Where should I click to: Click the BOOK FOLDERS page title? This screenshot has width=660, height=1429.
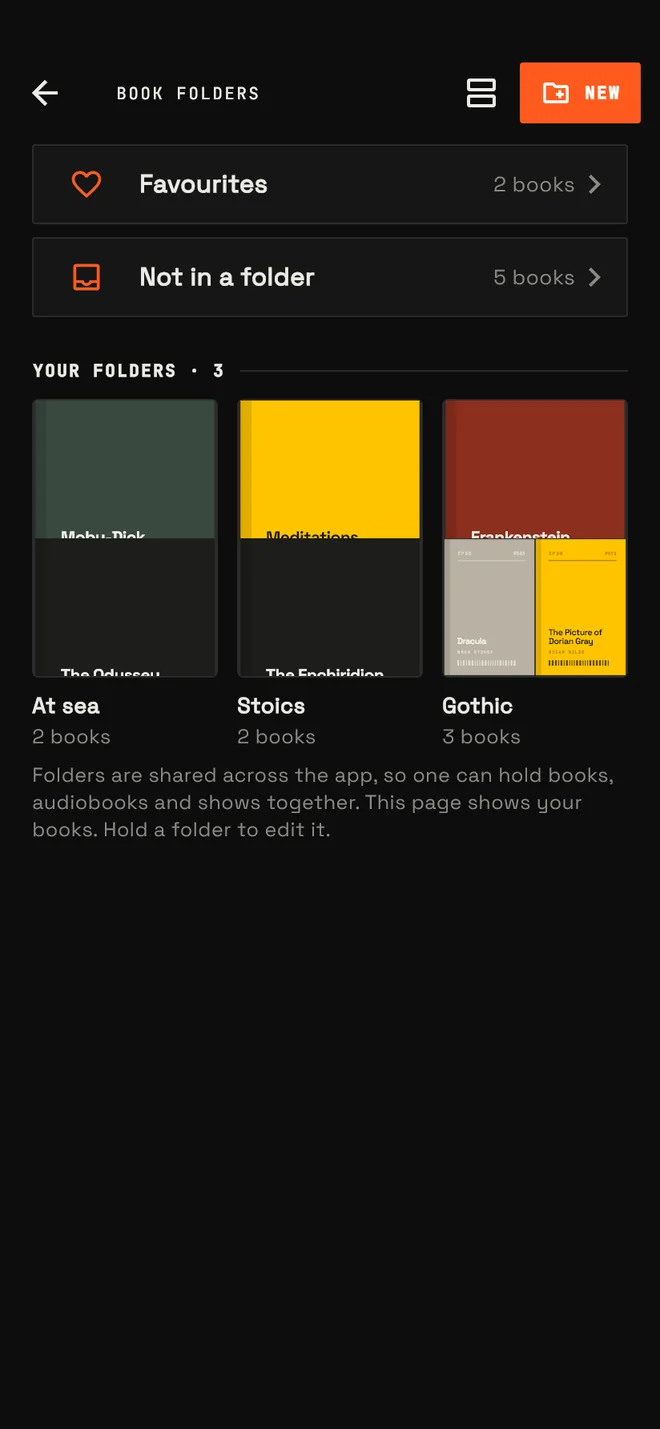[188, 93]
